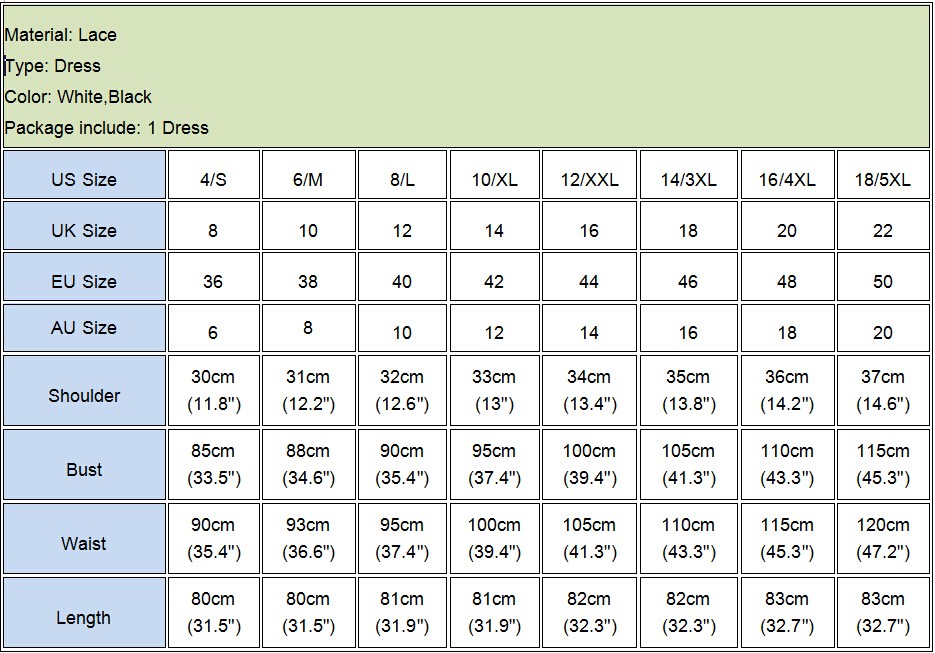Click the Material: Lace text line
The height and width of the screenshot is (653, 935).
[61, 35]
